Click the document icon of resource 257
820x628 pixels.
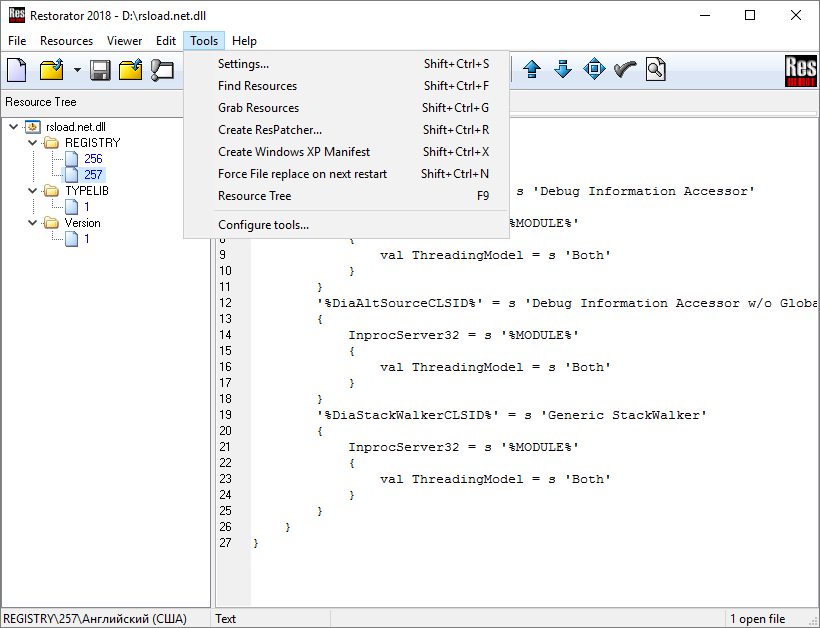[x=71, y=175]
